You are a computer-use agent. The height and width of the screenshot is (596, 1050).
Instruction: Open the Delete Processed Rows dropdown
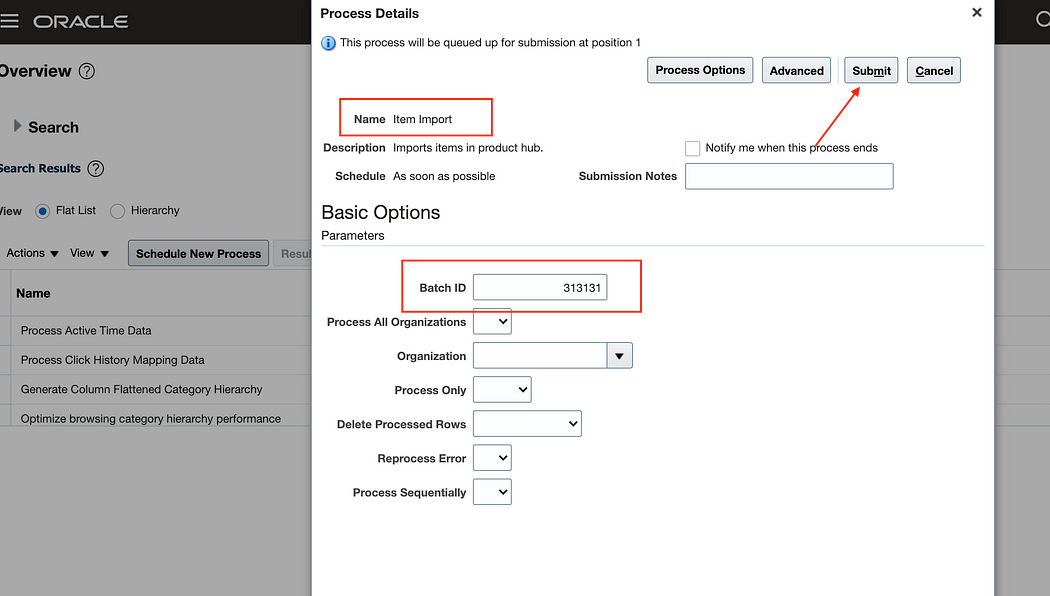[527, 424]
